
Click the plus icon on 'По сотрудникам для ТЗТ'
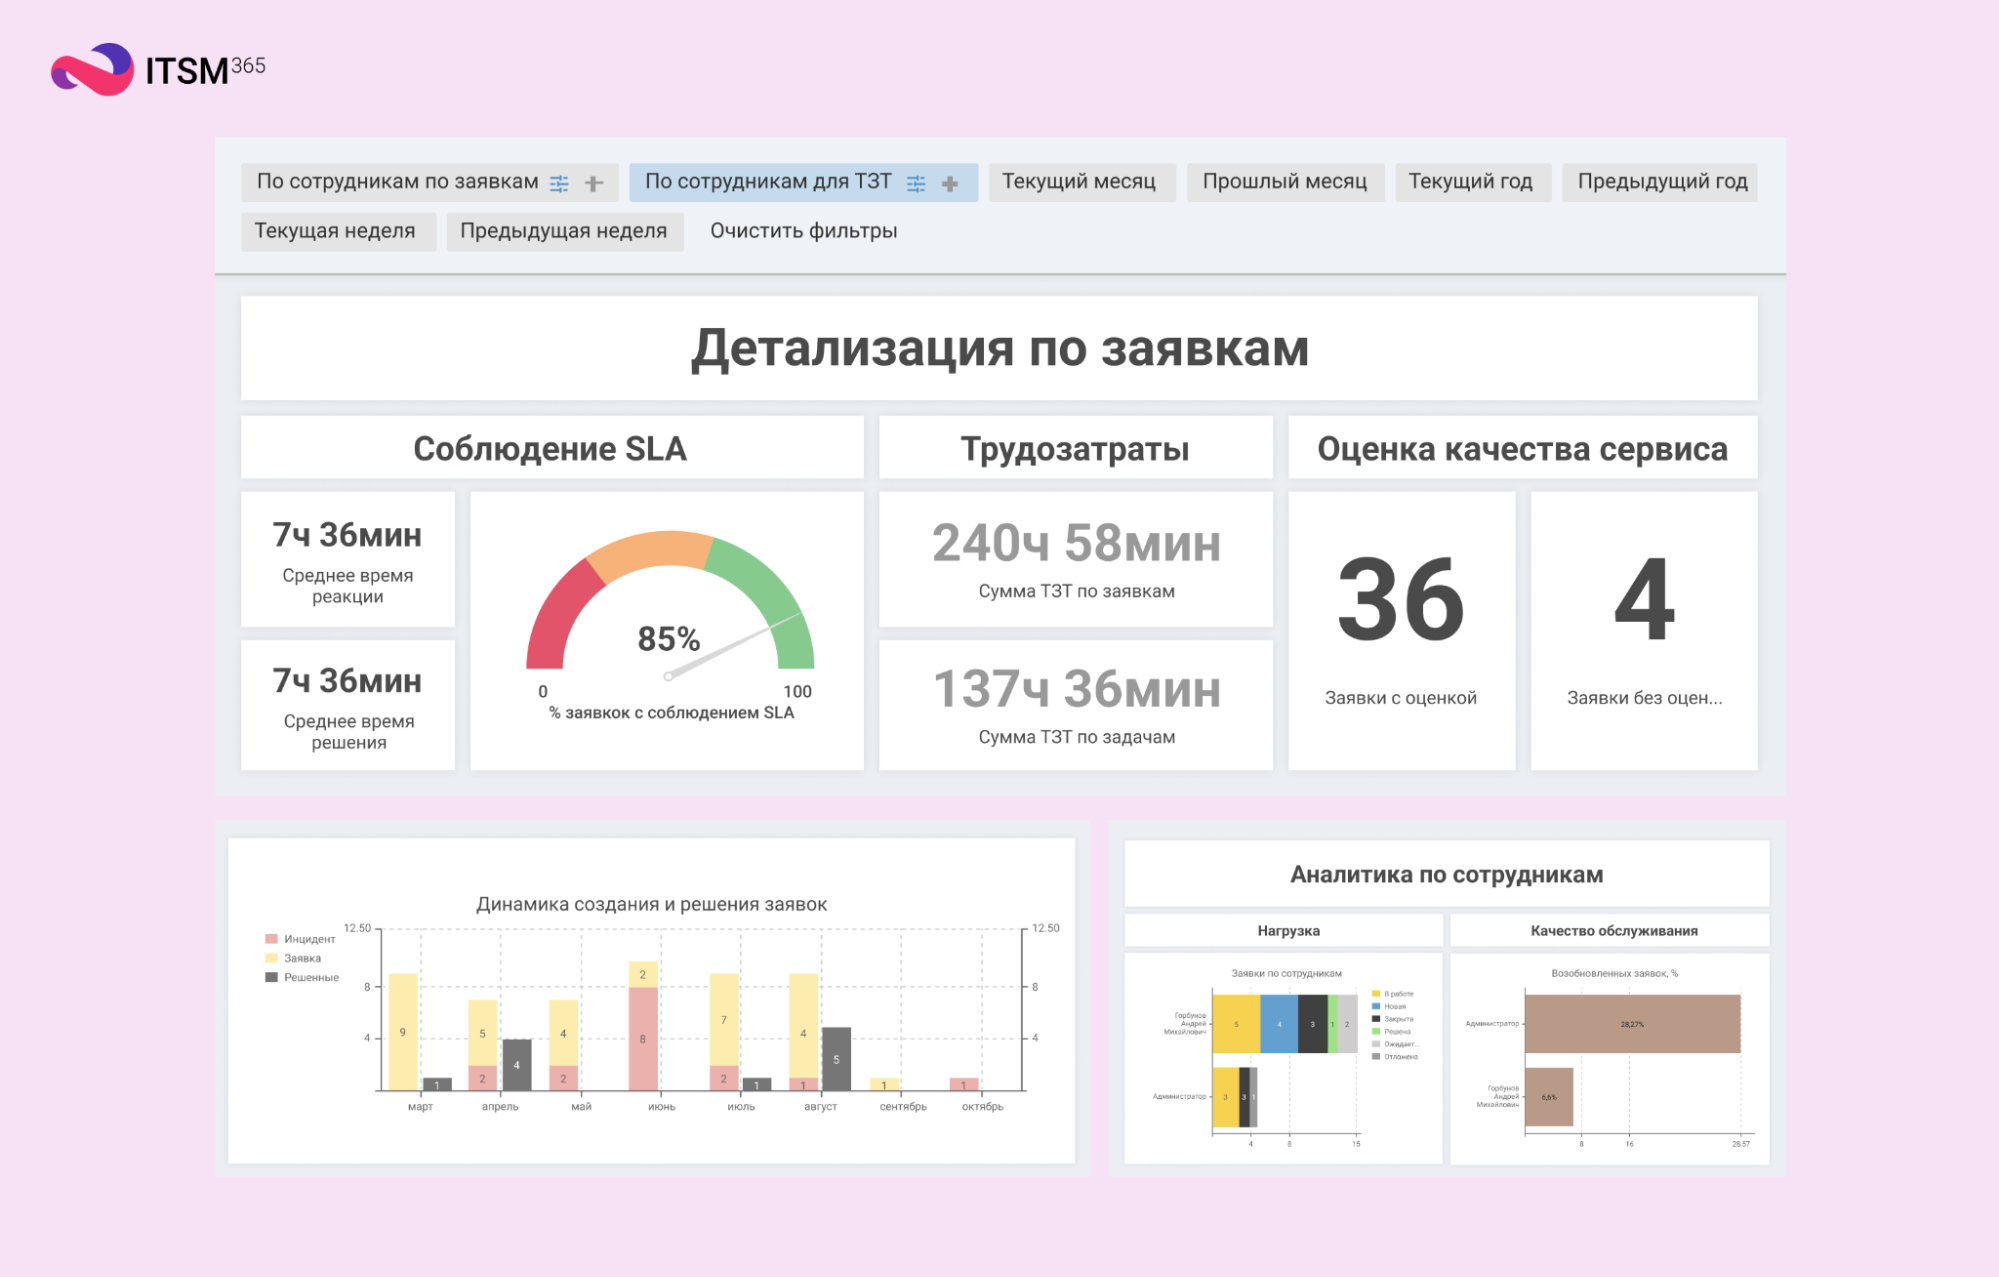pos(950,183)
